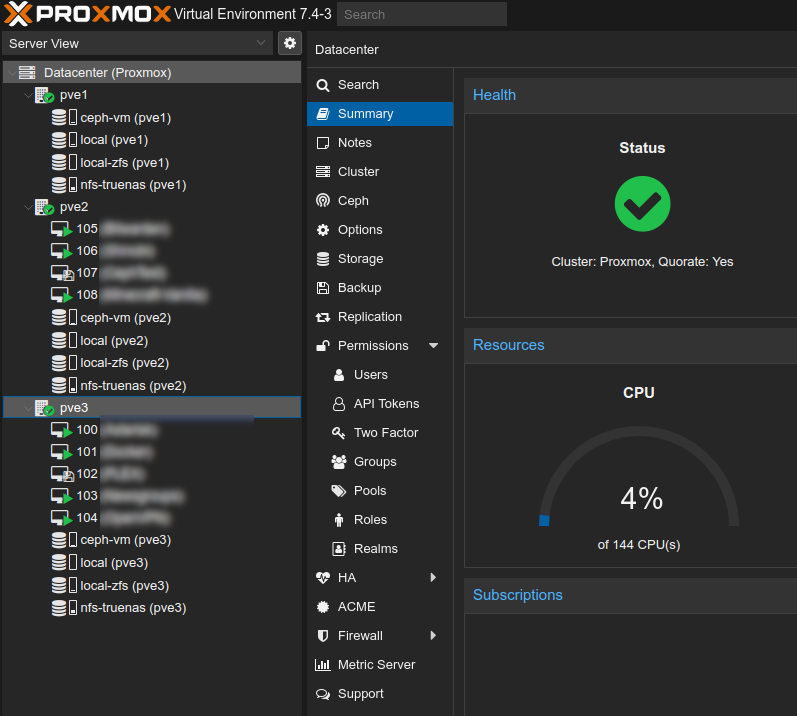Click the pve3 node icon
Image resolution: width=797 pixels, height=716 pixels.
coord(44,408)
